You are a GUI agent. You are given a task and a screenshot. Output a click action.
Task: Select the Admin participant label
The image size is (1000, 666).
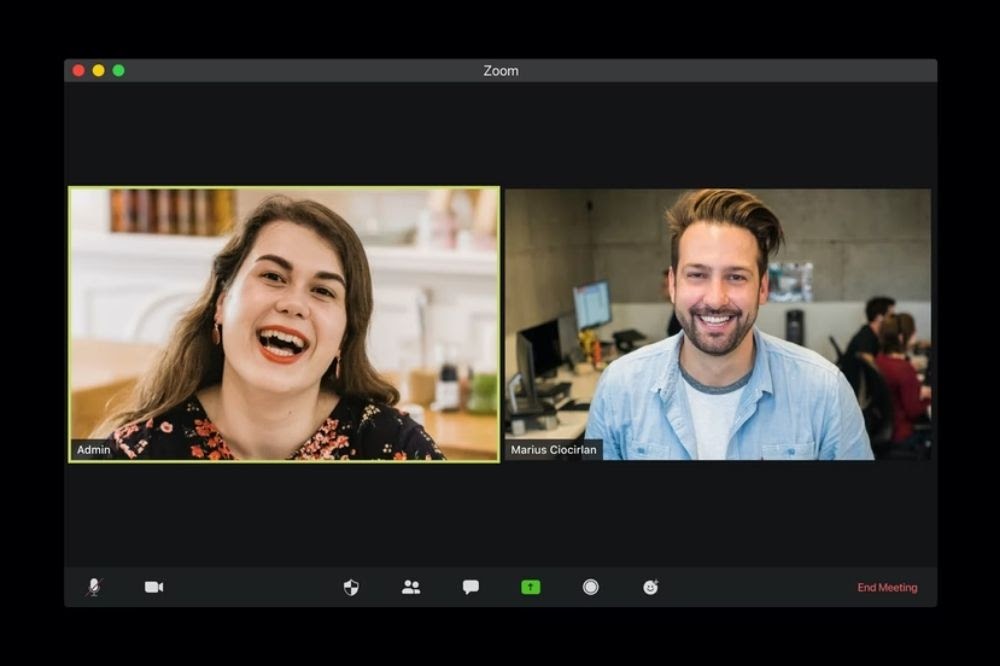[93, 450]
